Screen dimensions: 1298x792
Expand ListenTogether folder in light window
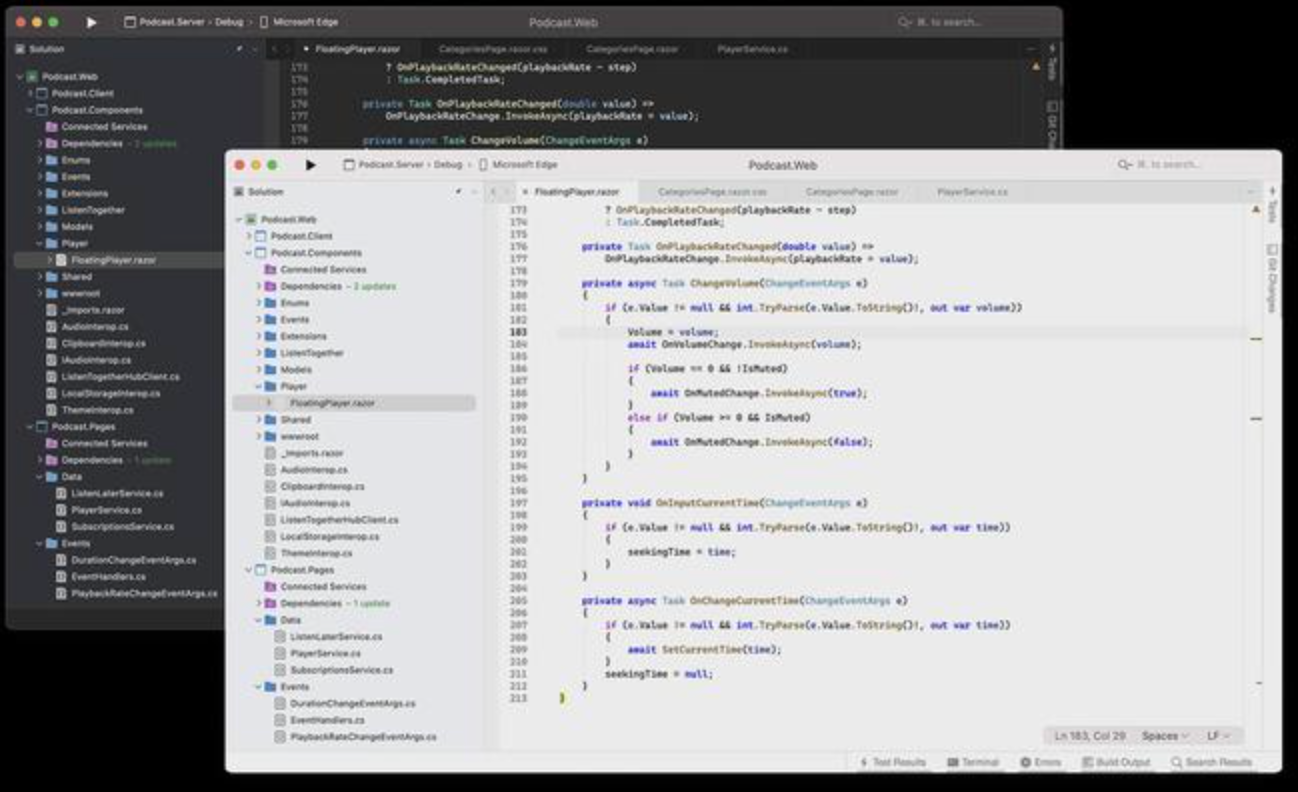(257, 353)
